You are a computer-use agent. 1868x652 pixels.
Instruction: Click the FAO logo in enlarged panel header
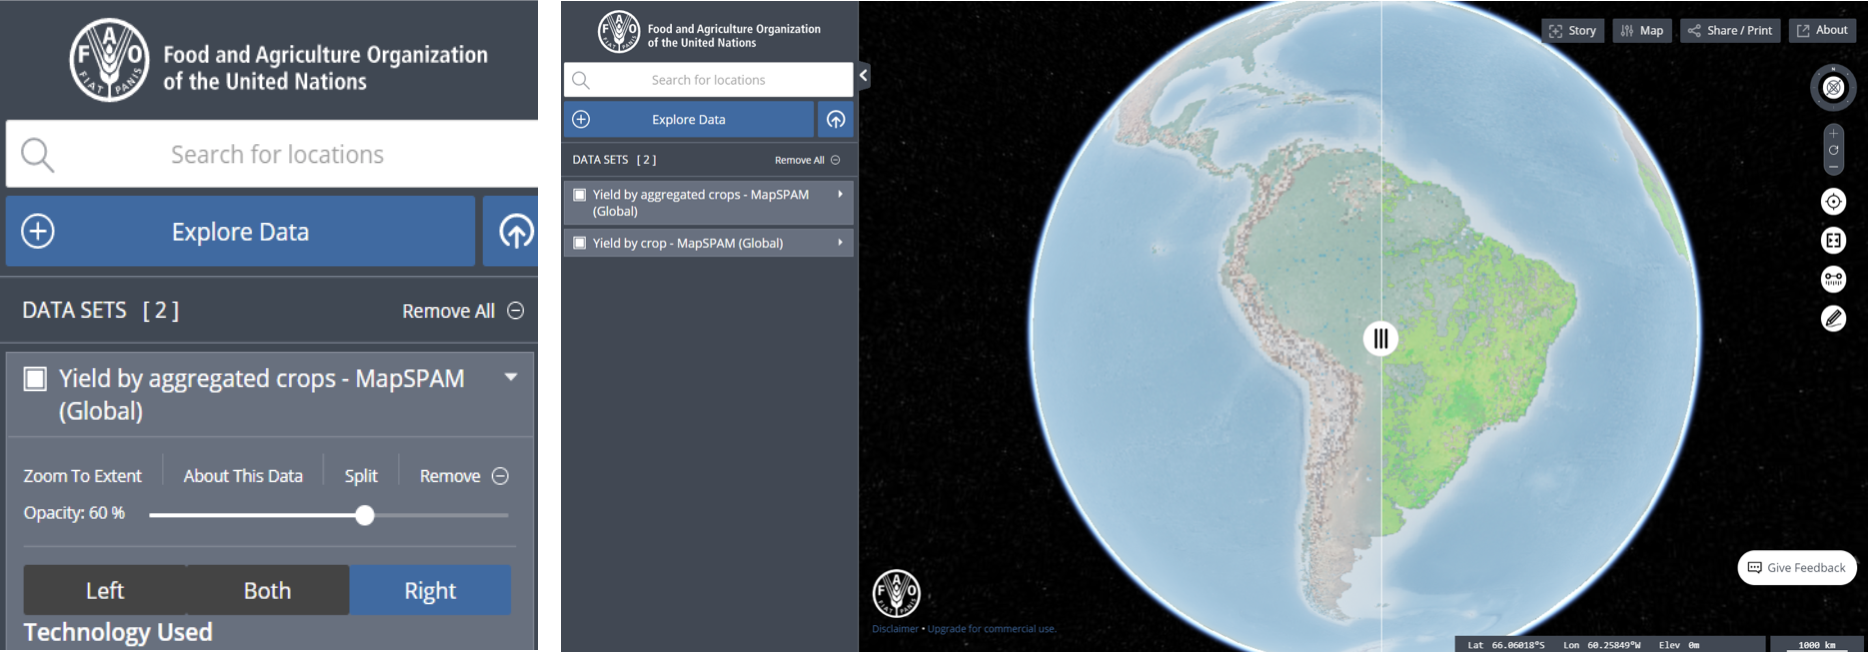point(109,60)
